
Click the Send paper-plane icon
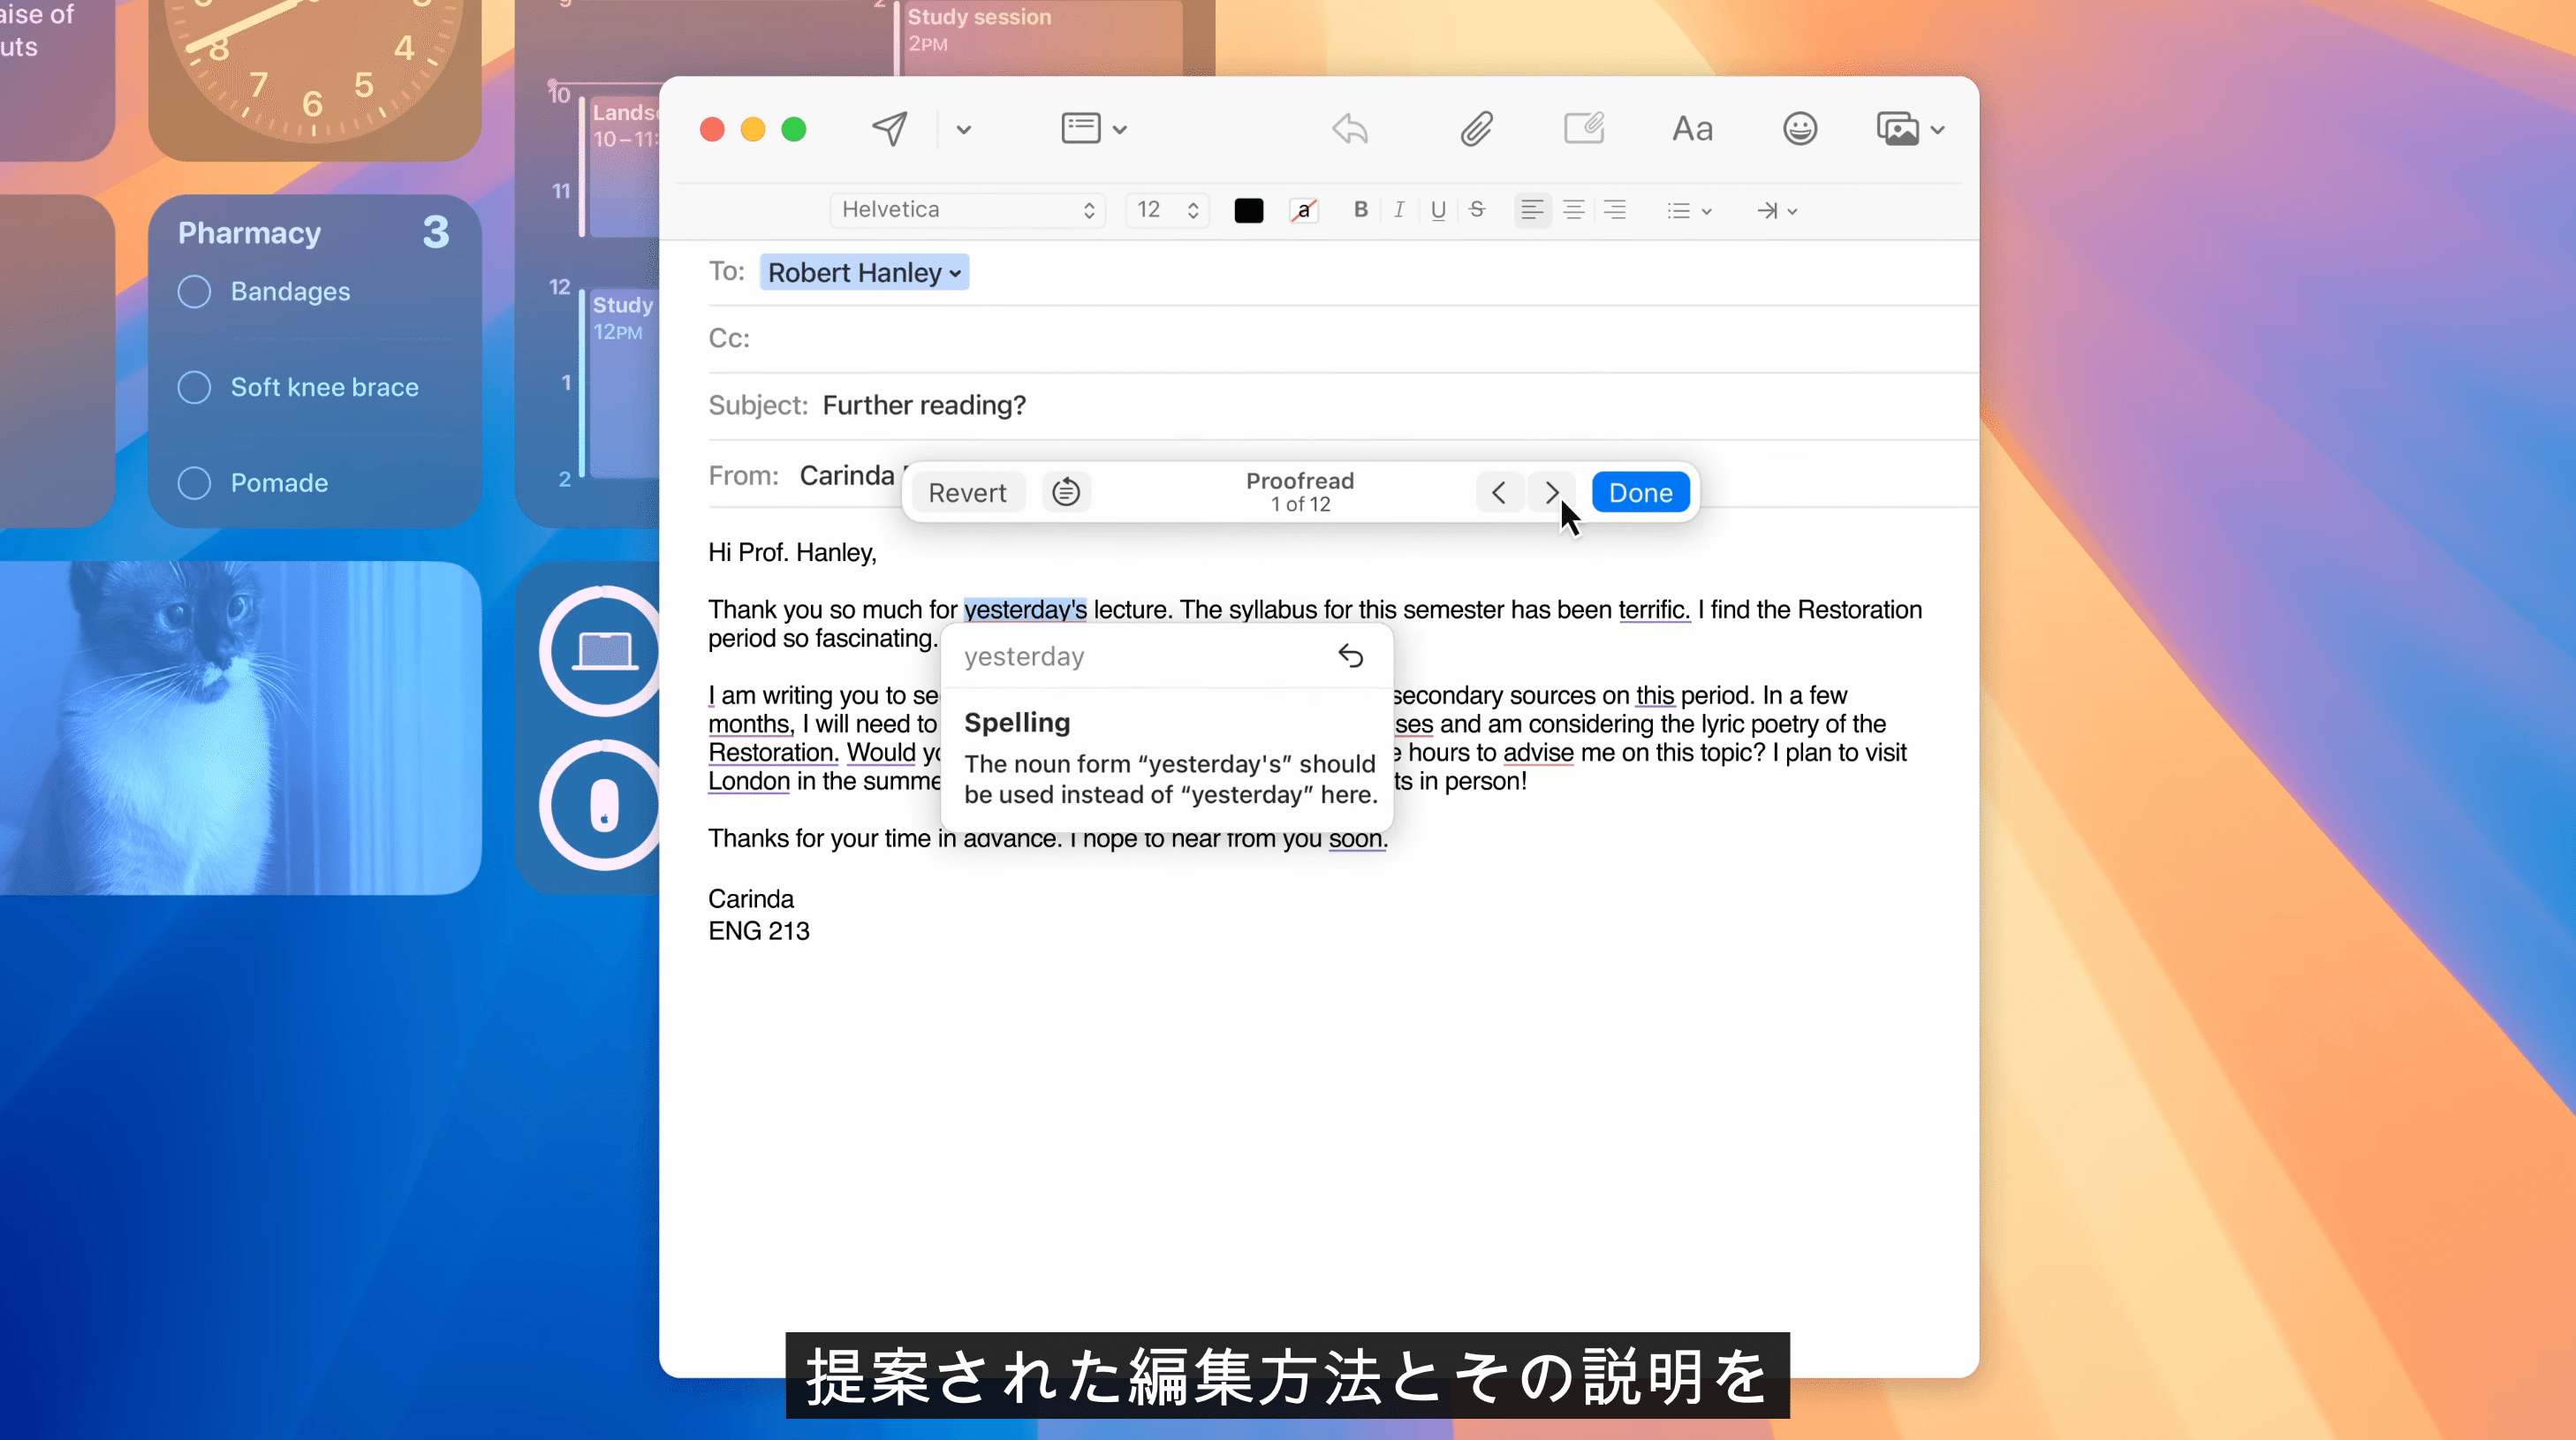[x=889, y=129]
